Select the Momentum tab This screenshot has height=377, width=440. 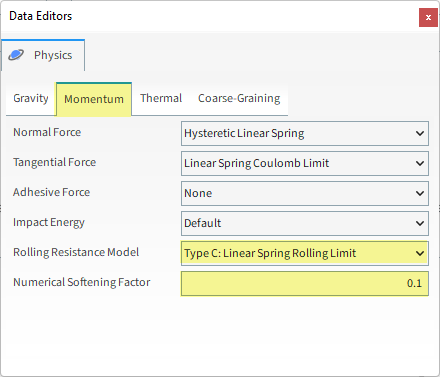(94, 99)
